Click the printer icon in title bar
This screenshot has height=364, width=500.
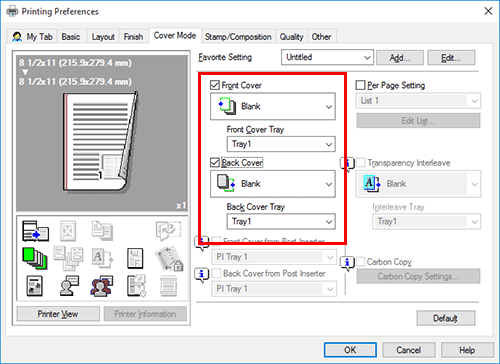[12, 11]
